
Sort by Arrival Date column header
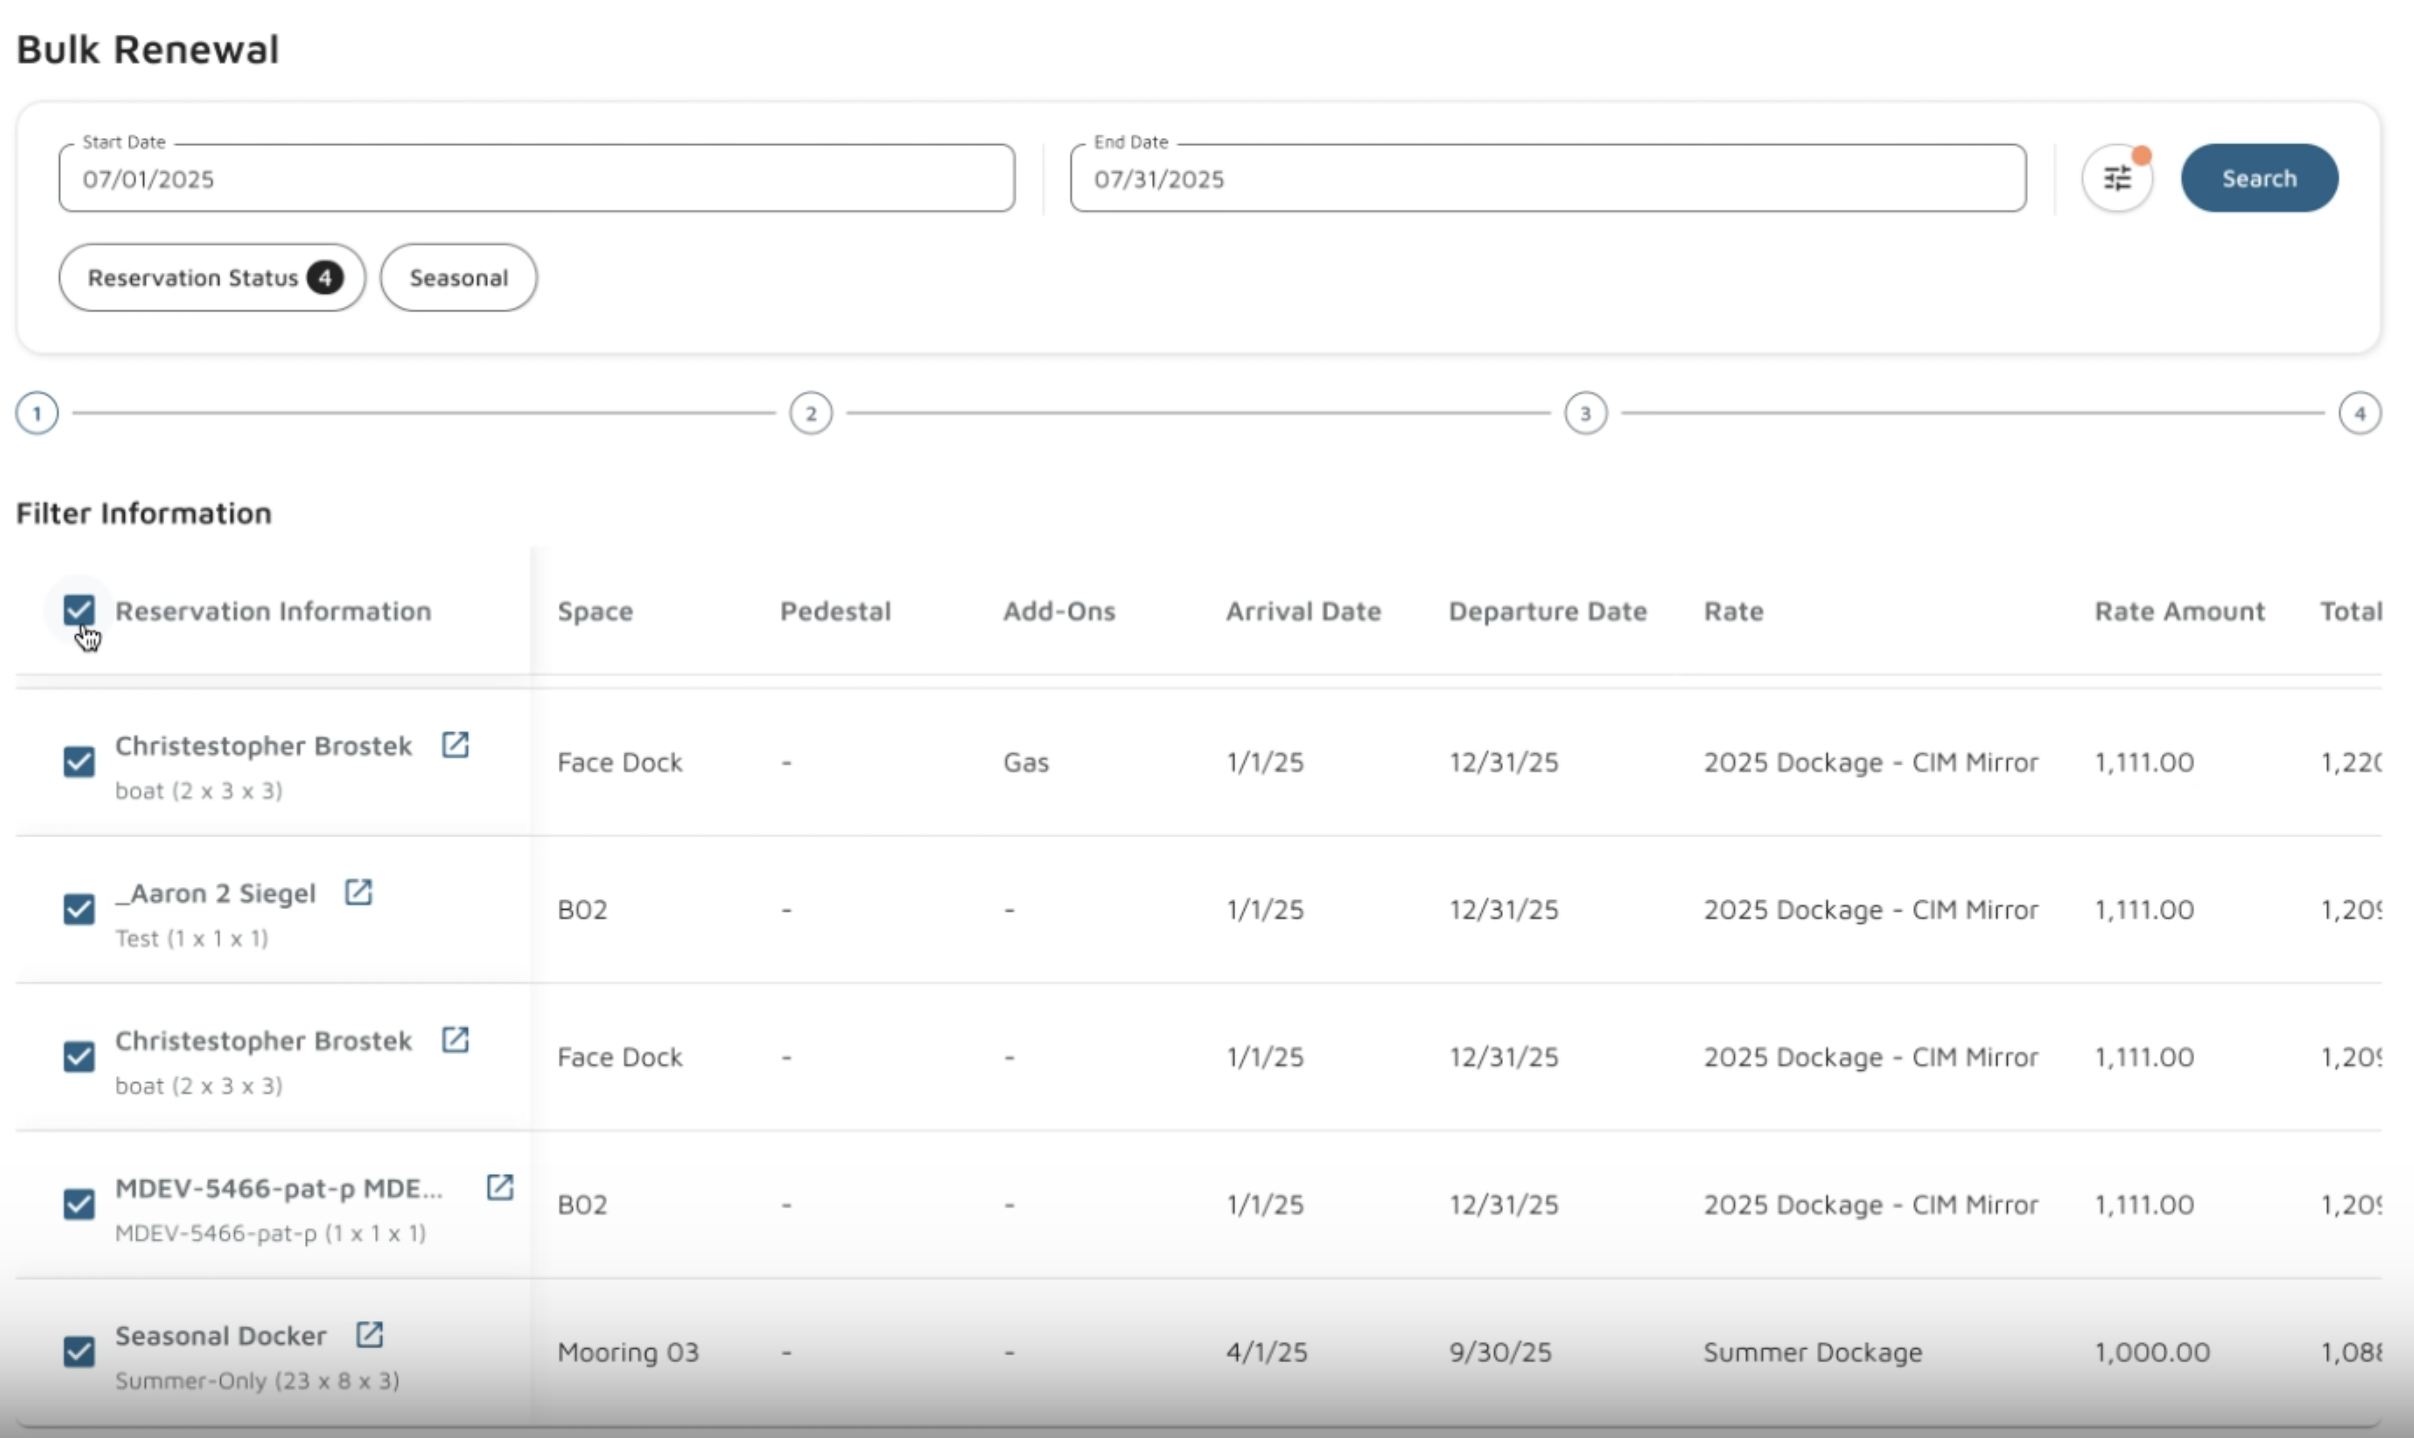(1303, 611)
